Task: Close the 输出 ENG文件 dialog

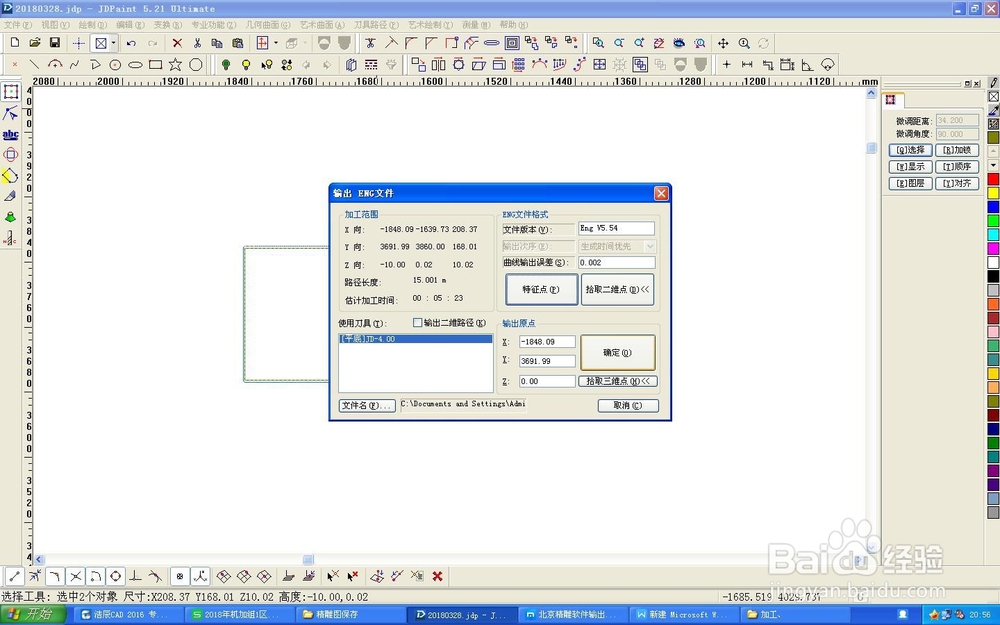Action: 661,193
